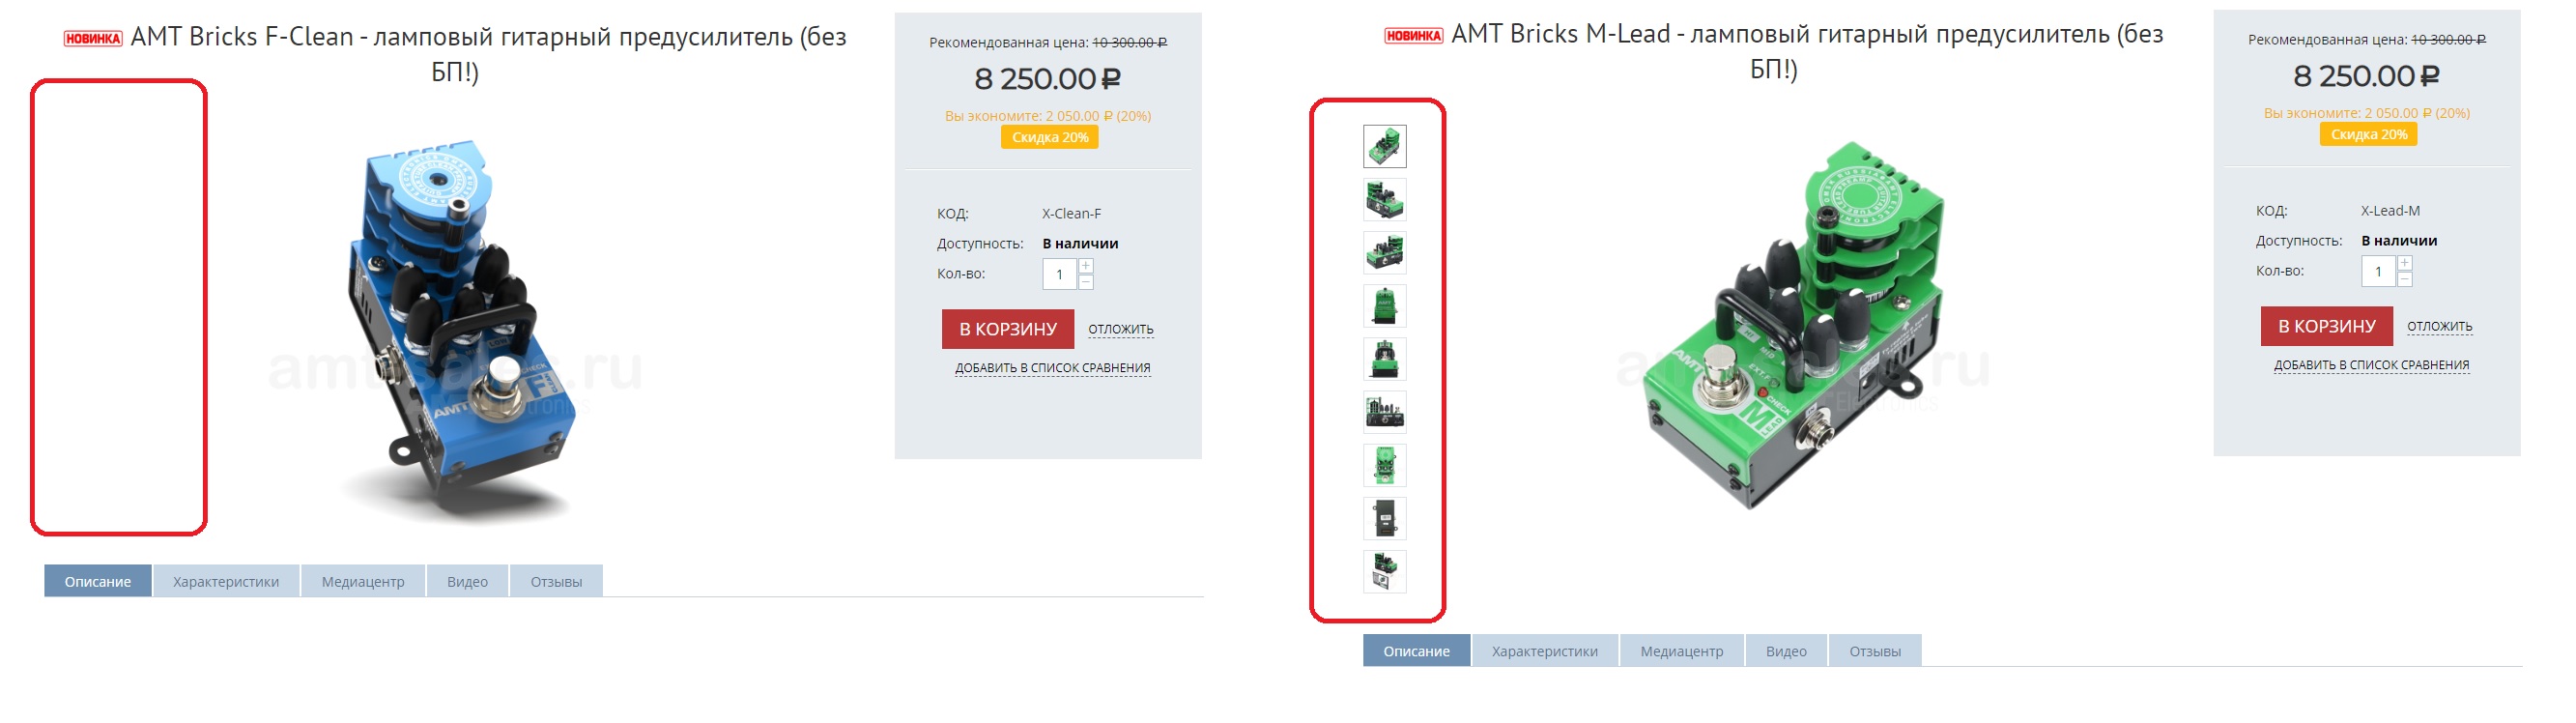The image size is (2576, 723).
Task: Click the 8 250.00 ₽ price for F-Clean
Action: coord(1047,78)
